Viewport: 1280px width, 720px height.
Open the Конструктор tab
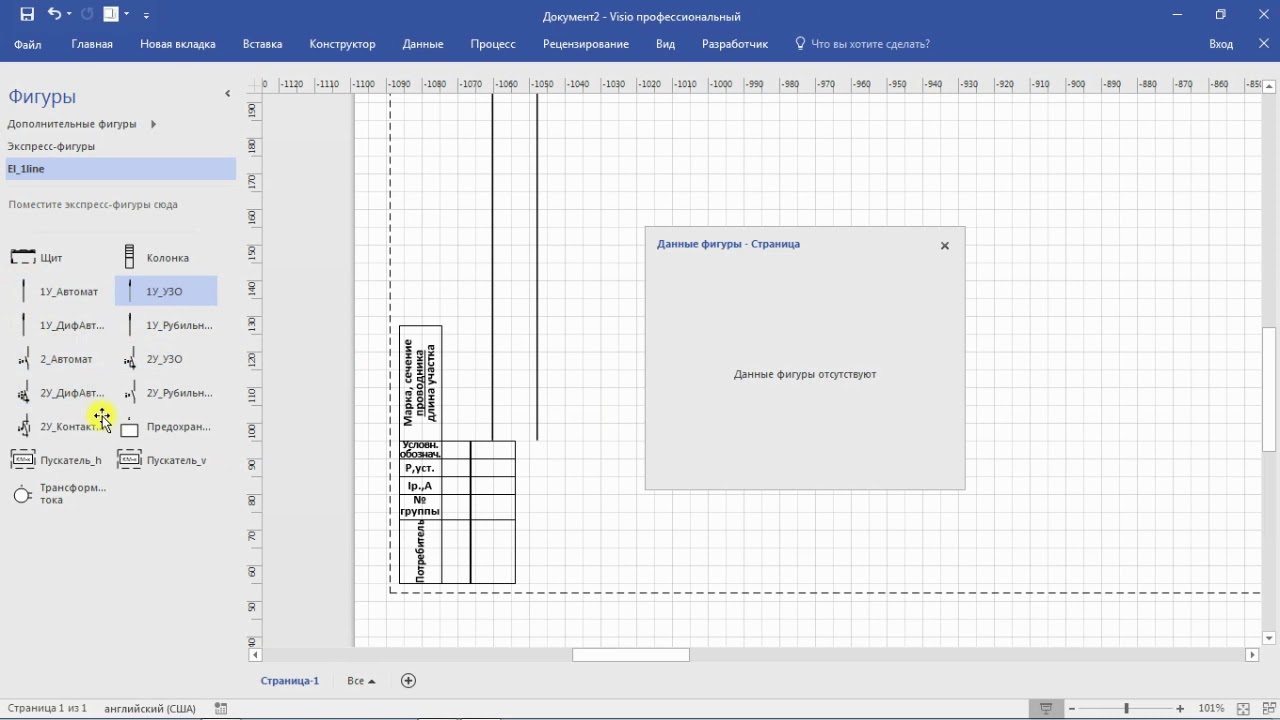(x=342, y=44)
